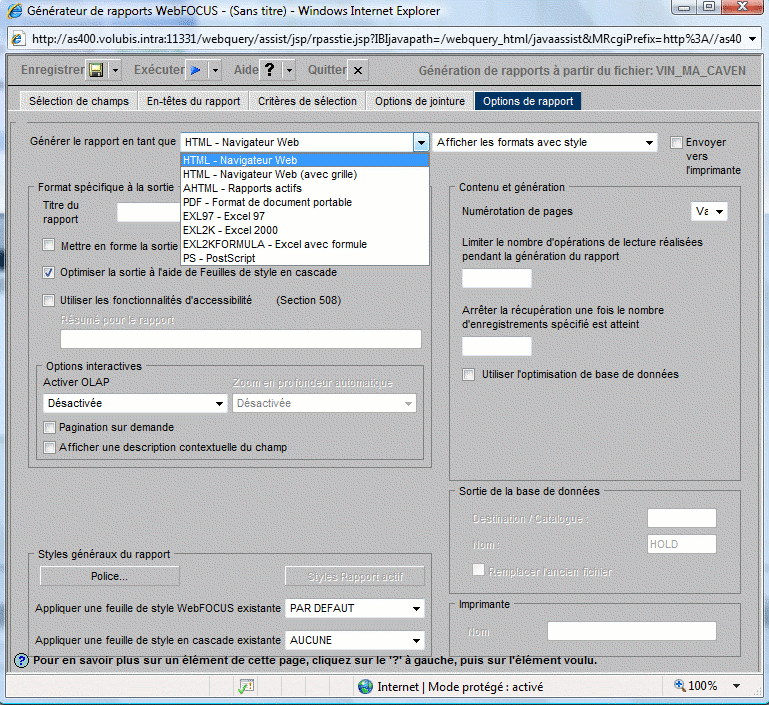Image resolution: width=769 pixels, height=705 pixels.
Task: Click the record retrieval limit input field
Action: [x=497, y=347]
